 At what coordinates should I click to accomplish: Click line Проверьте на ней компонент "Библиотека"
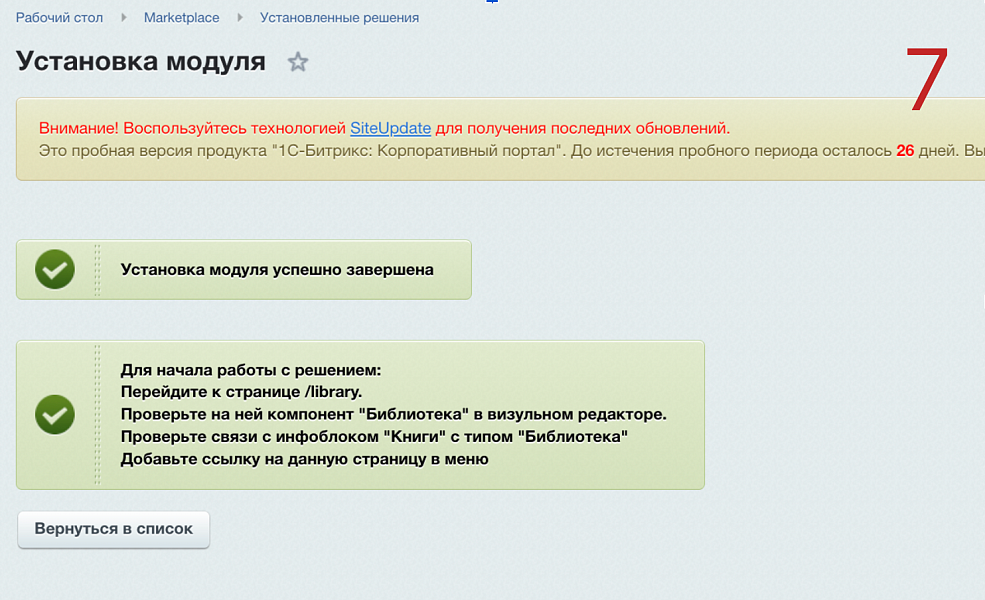[x=393, y=414]
